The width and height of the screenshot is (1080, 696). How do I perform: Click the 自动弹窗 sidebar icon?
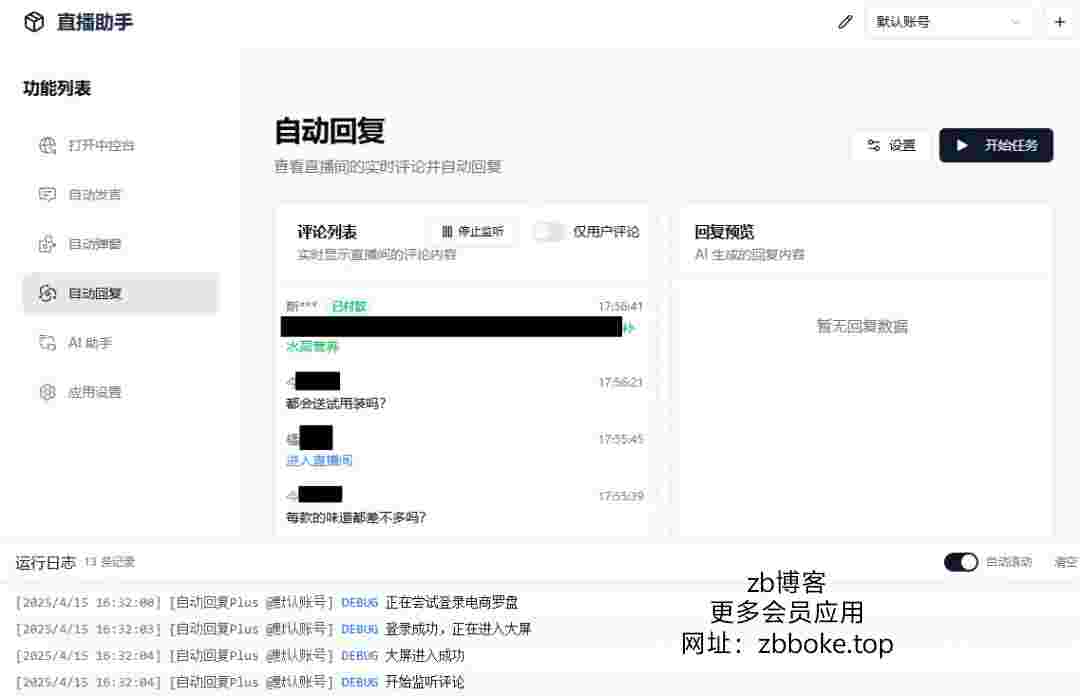point(48,244)
